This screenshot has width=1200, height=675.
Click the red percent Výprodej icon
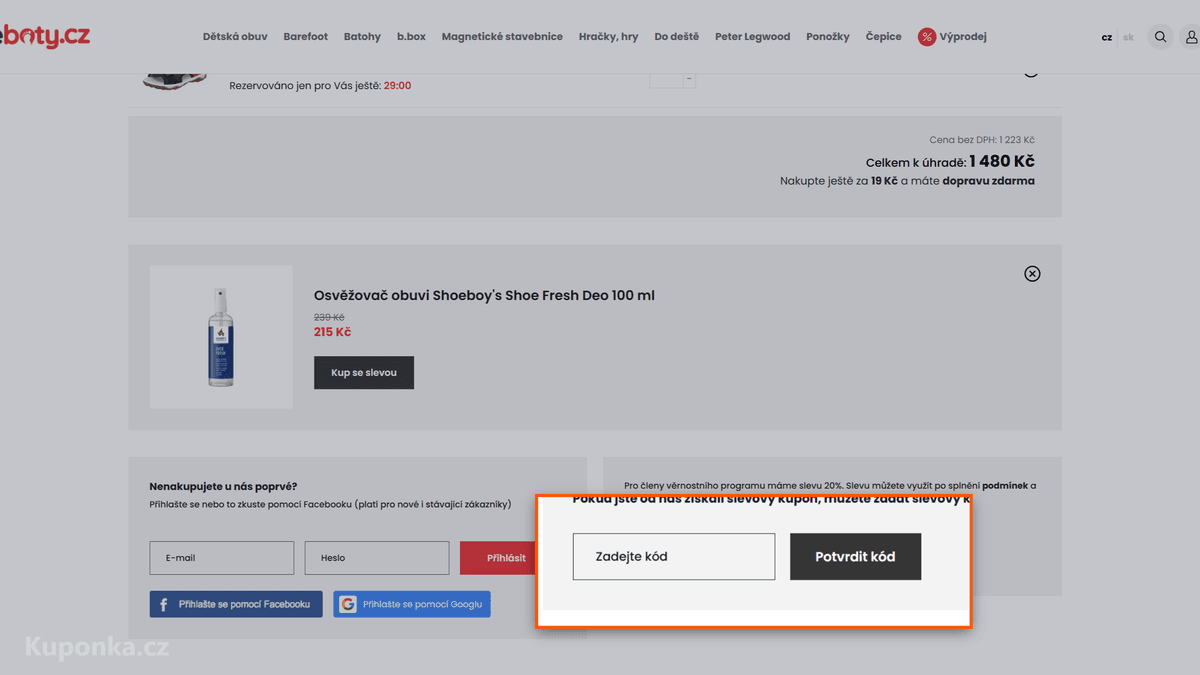click(x=927, y=37)
